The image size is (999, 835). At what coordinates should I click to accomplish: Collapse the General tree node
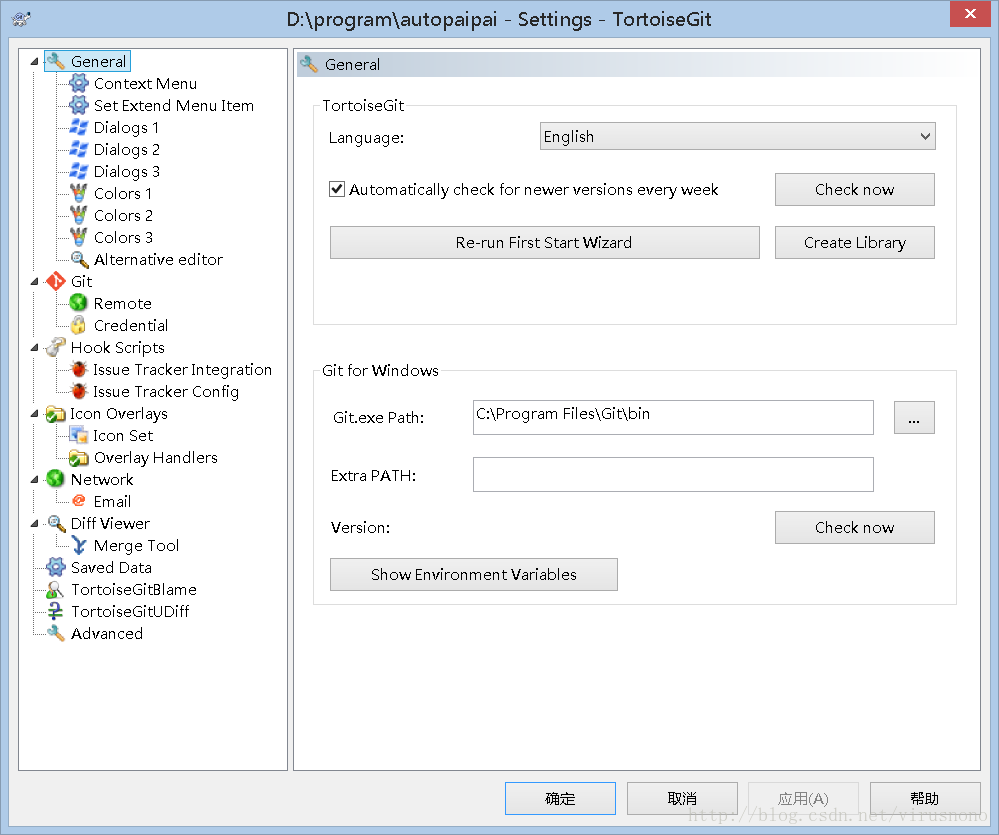(x=34, y=62)
